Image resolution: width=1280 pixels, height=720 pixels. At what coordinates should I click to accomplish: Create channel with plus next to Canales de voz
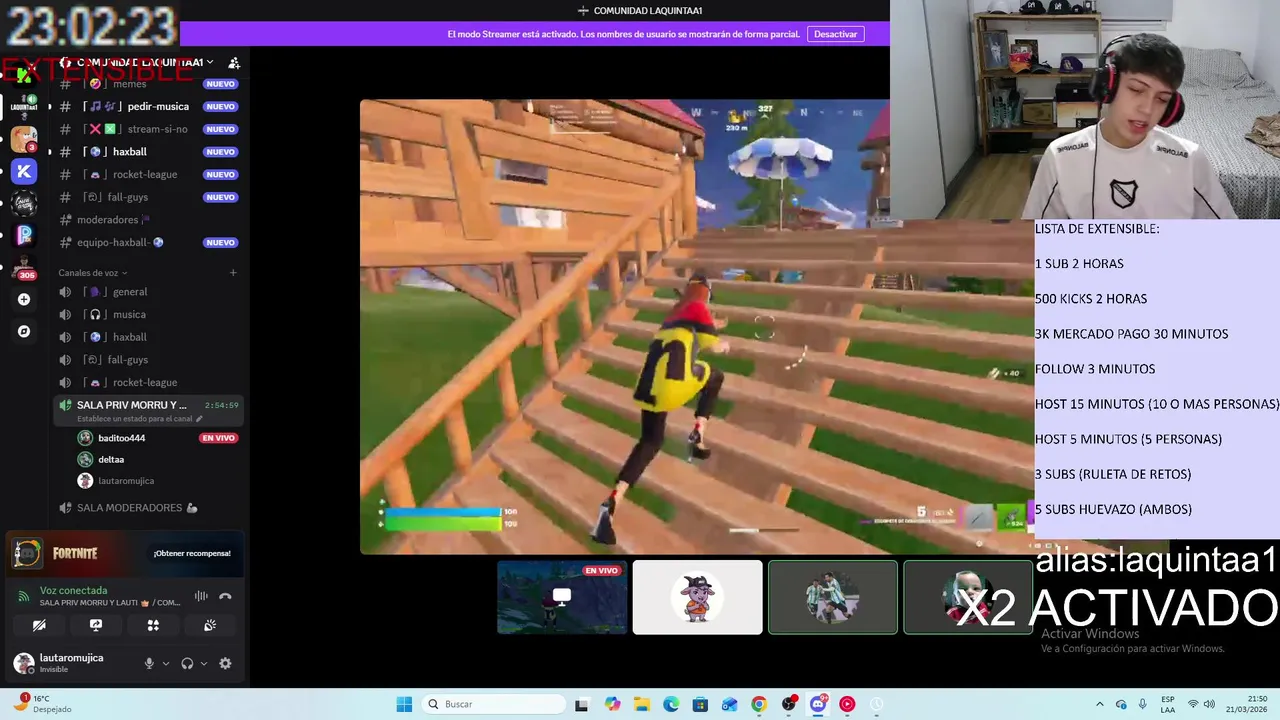pyautogui.click(x=233, y=272)
